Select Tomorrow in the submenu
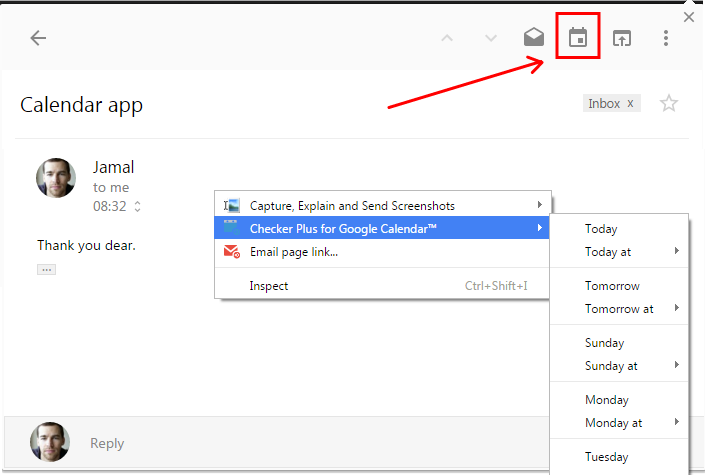 pyautogui.click(x=620, y=286)
